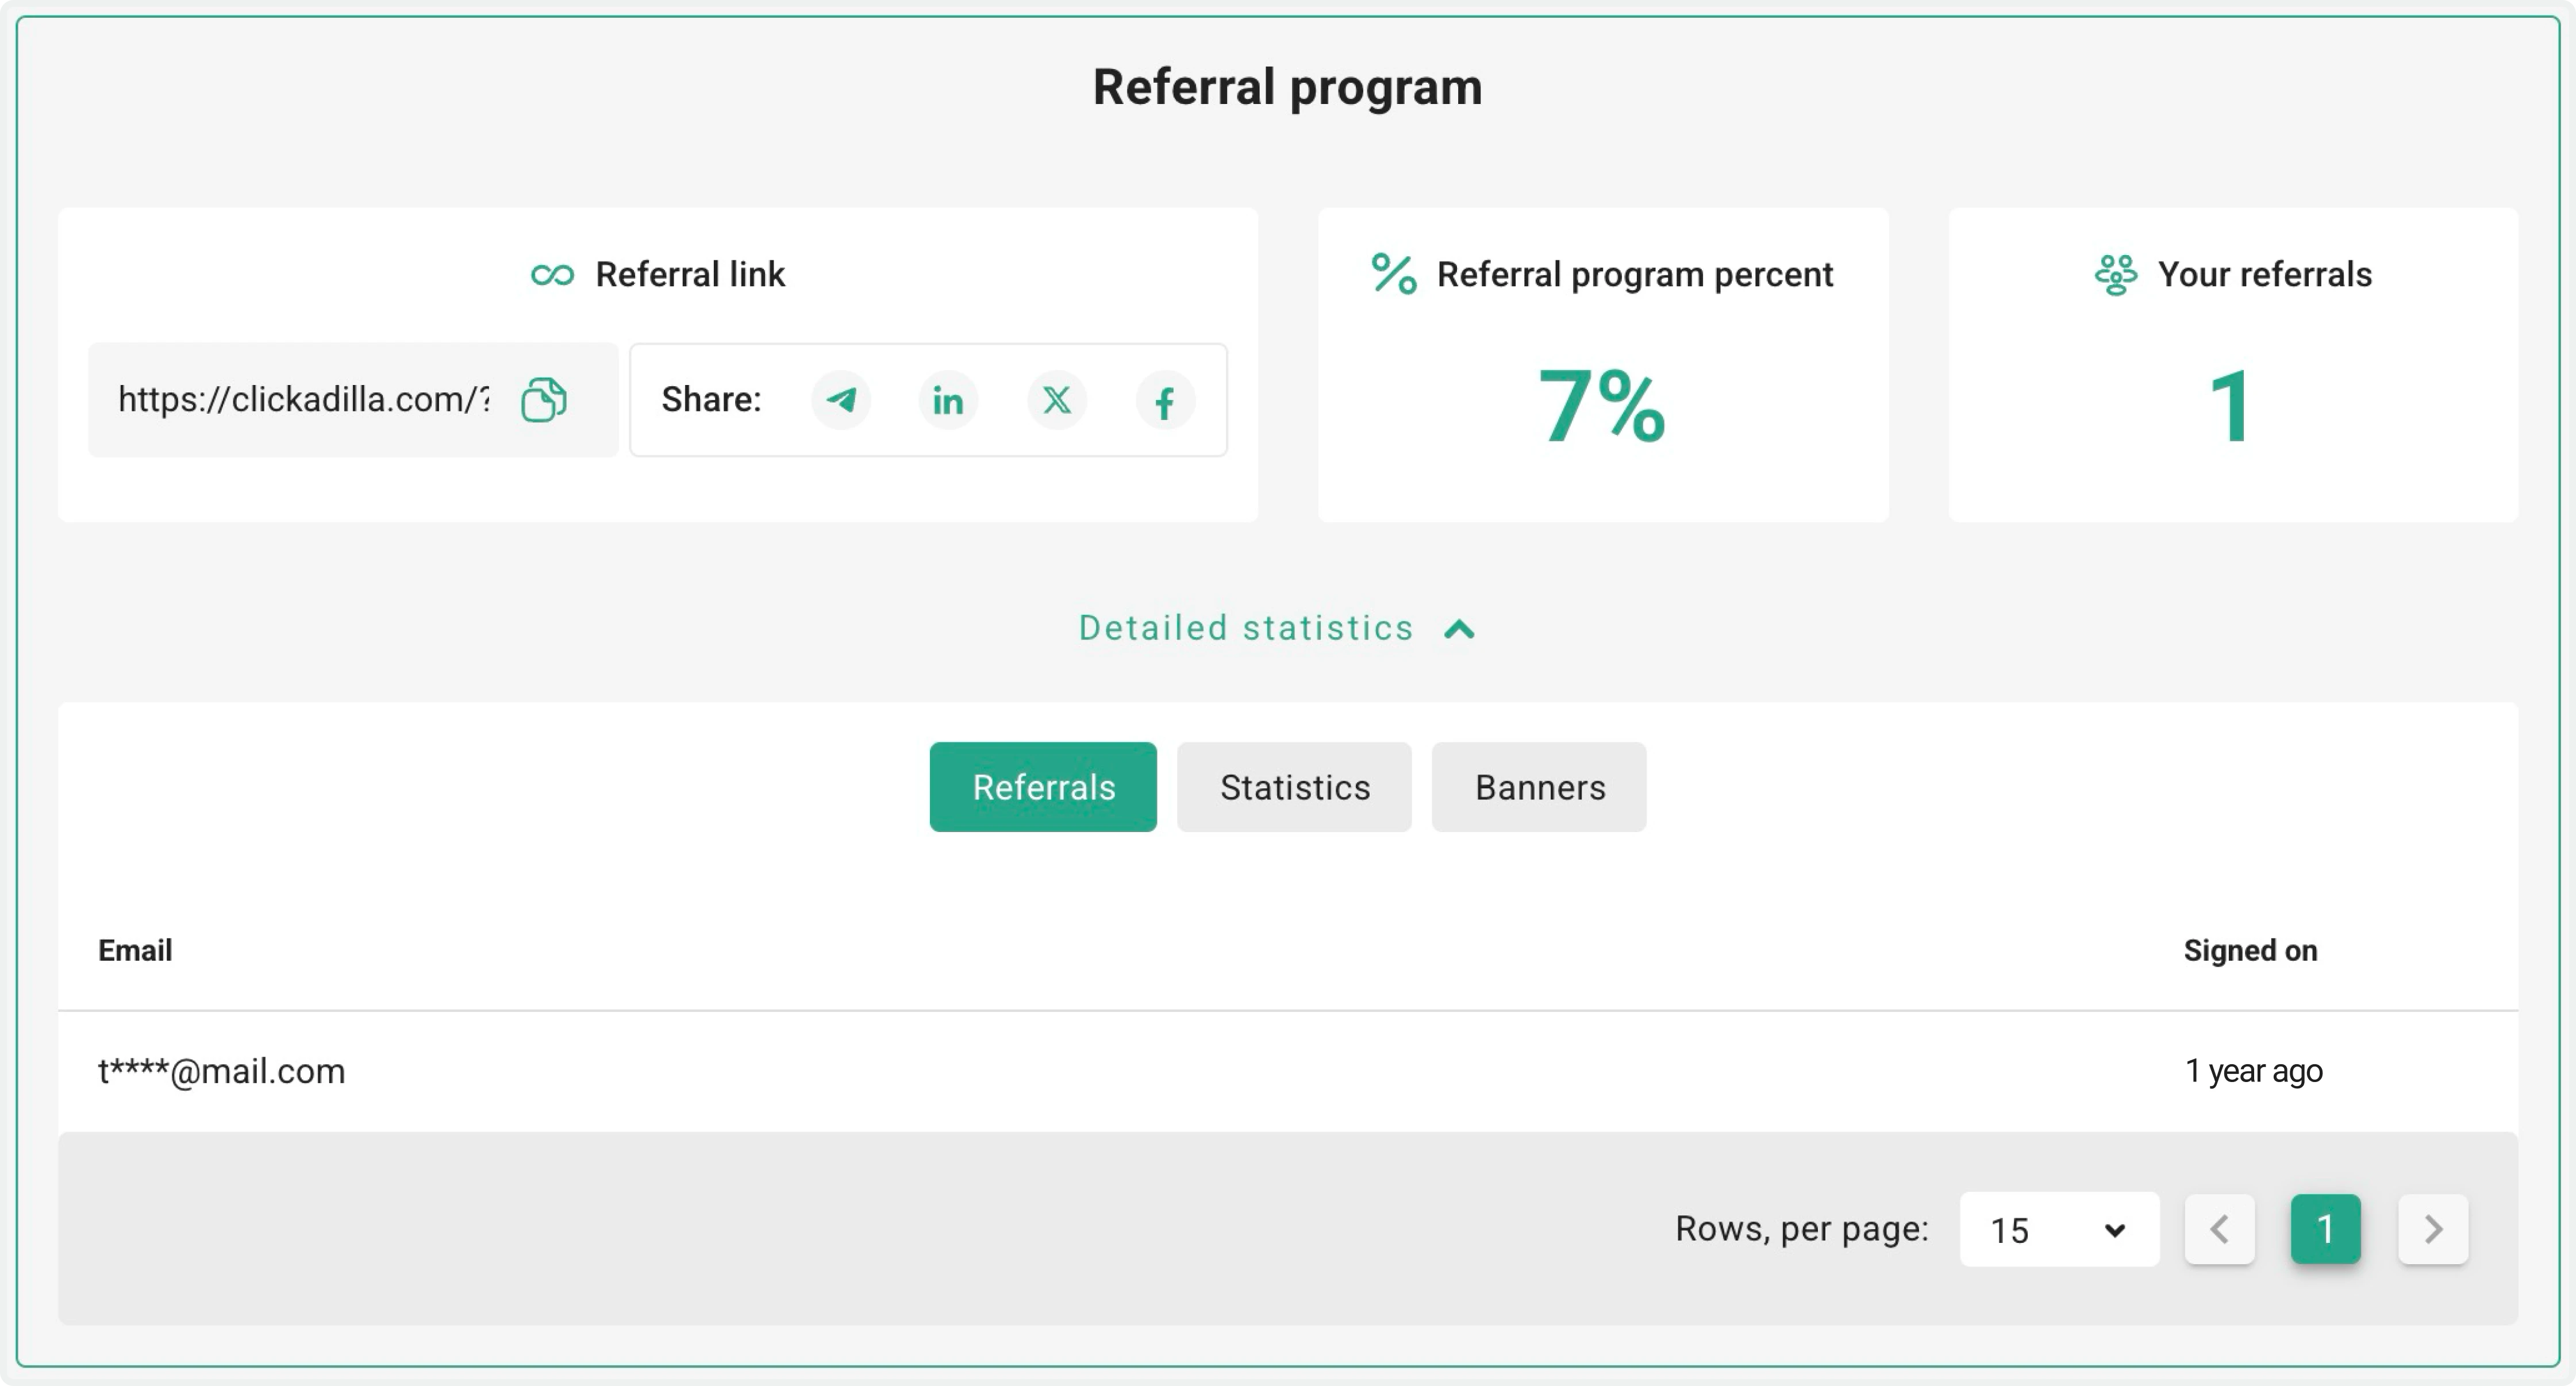Click the Detailed statistics link

tap(1244, 628)
